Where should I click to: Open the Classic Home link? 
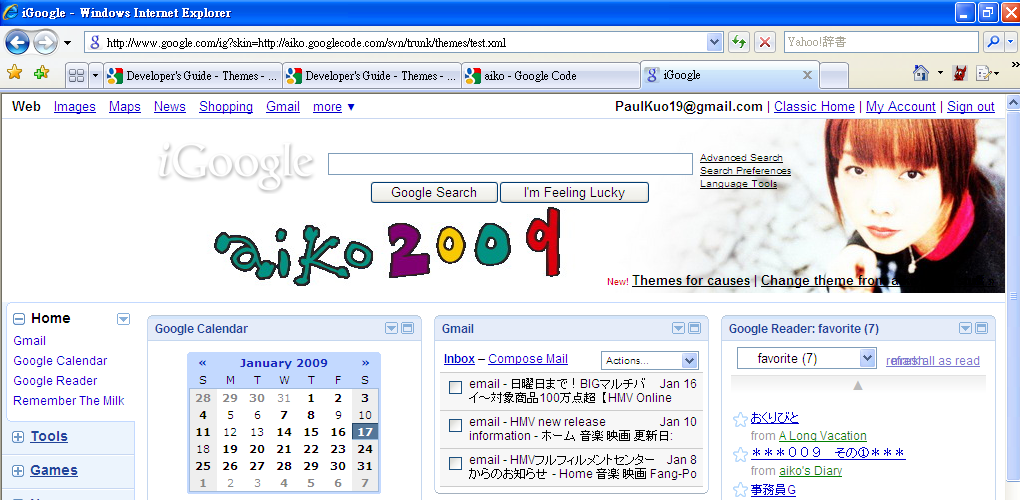[814, 107]
